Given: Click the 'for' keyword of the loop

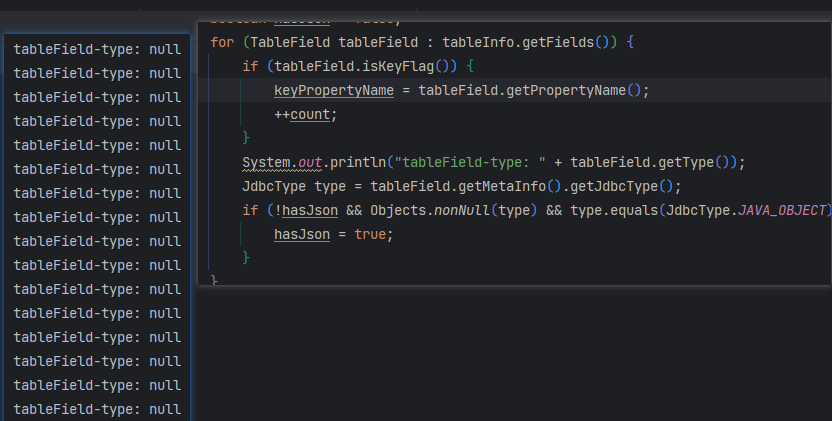Looking at the screenshot, I should click(x=222, y=42).
